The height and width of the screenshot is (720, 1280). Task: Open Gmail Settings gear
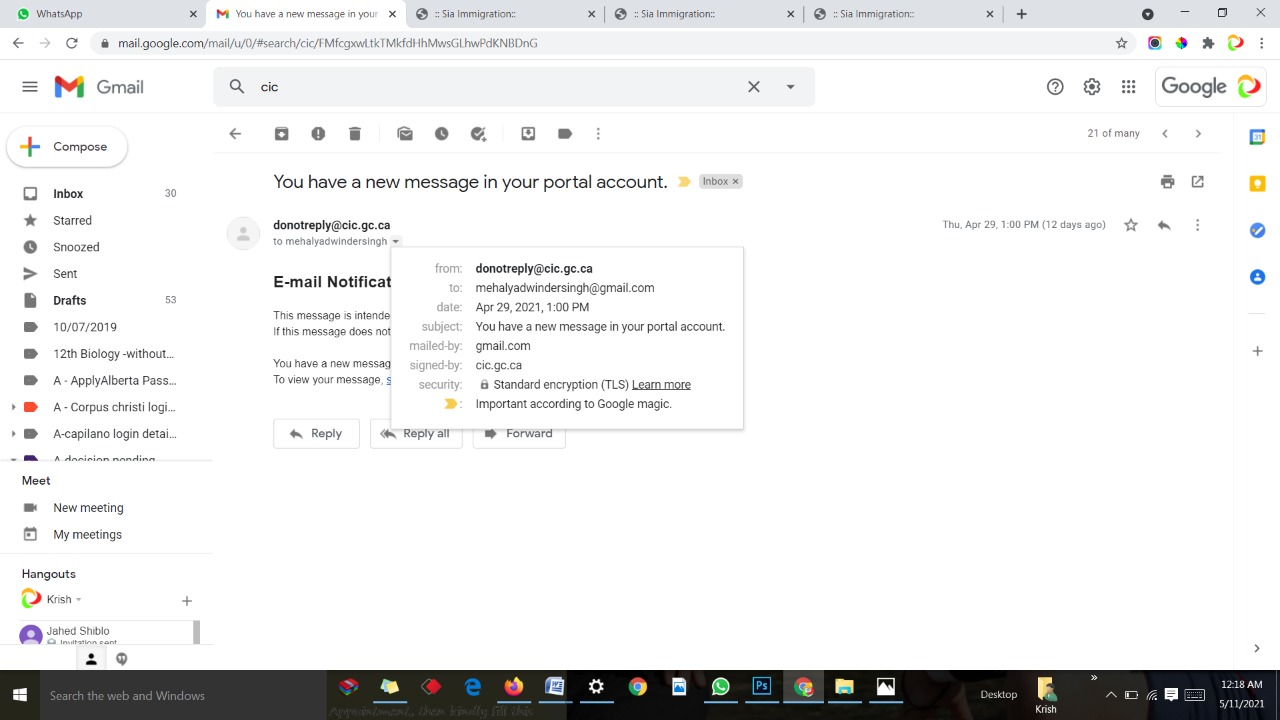tap(1092, 87)
